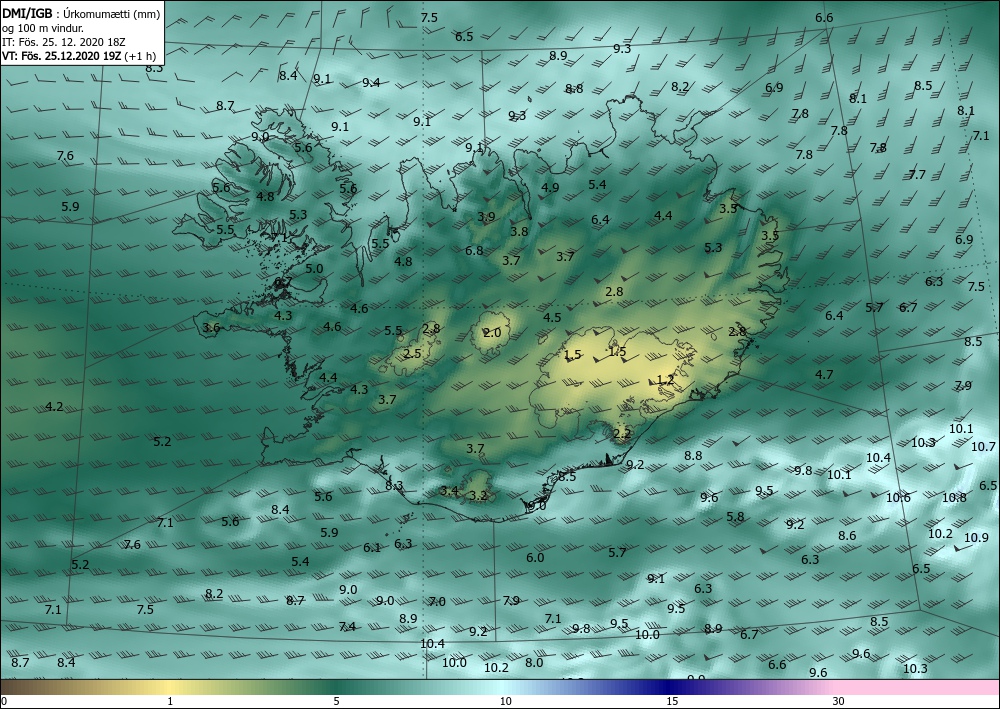Click the map value 3.8
The width and height of the screenshot is (1000, 709).
click(520, 231)
